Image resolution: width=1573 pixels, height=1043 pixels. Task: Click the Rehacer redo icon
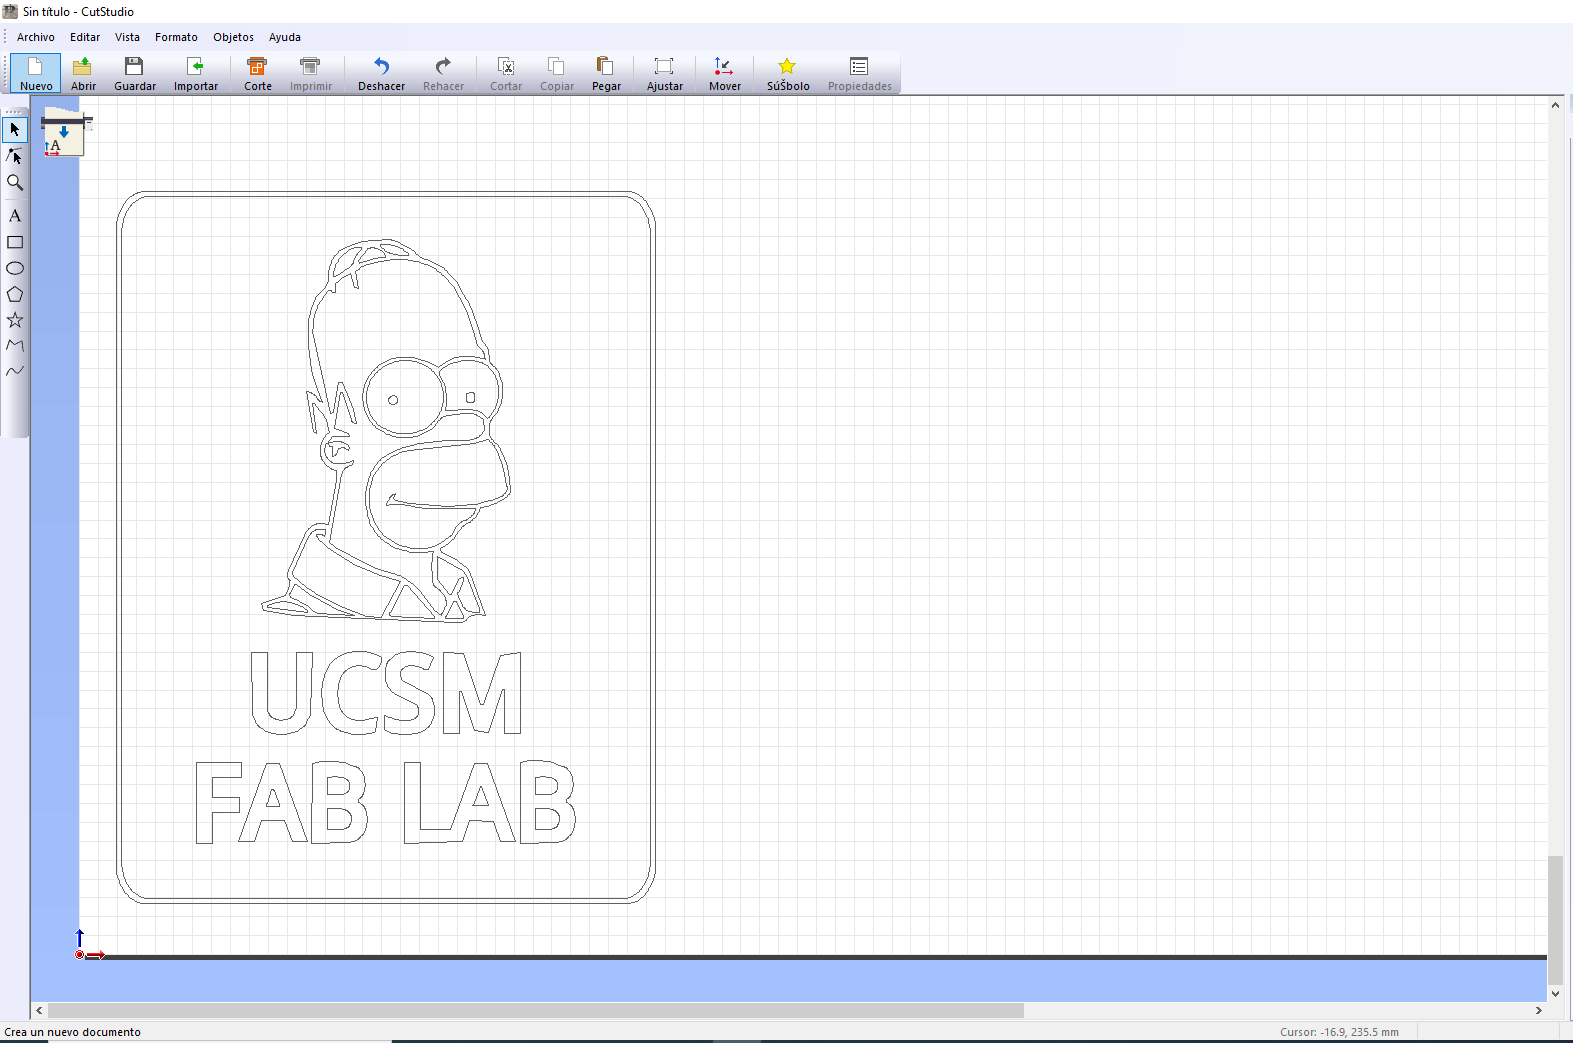[443, 74]
